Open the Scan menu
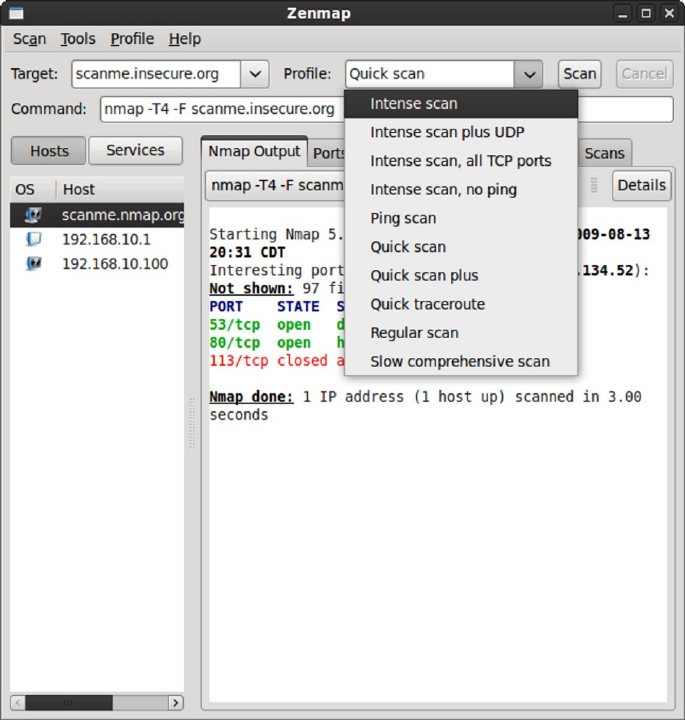Screen dimensions: 685x720 [x=29, y=39]
